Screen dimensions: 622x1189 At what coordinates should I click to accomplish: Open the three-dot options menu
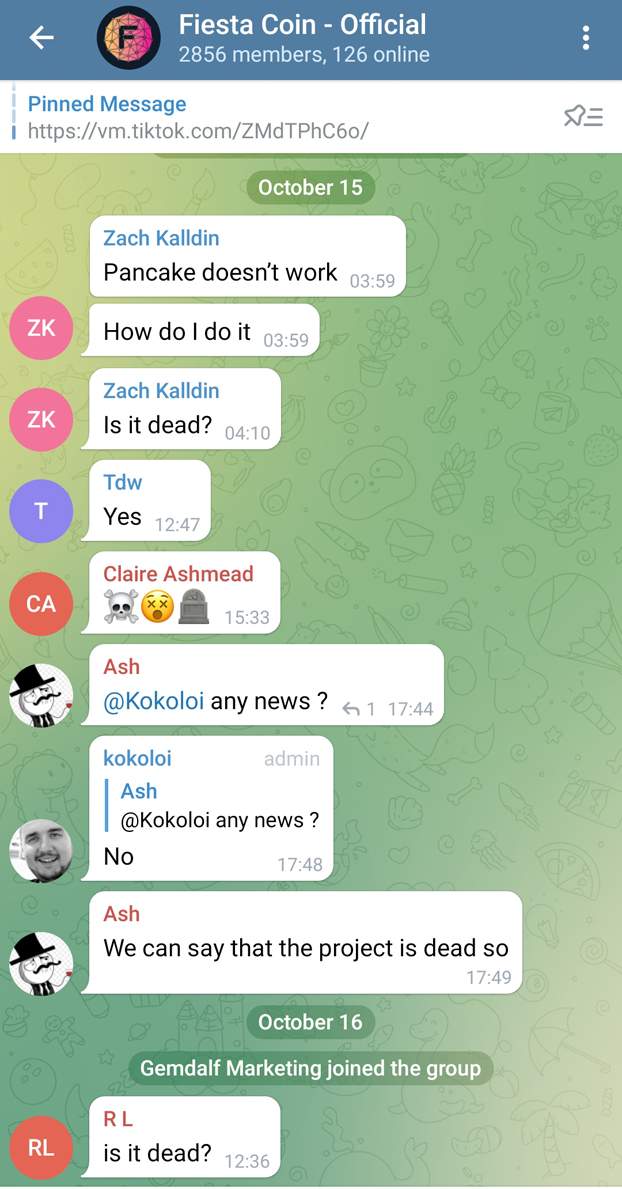click(586, 38)
